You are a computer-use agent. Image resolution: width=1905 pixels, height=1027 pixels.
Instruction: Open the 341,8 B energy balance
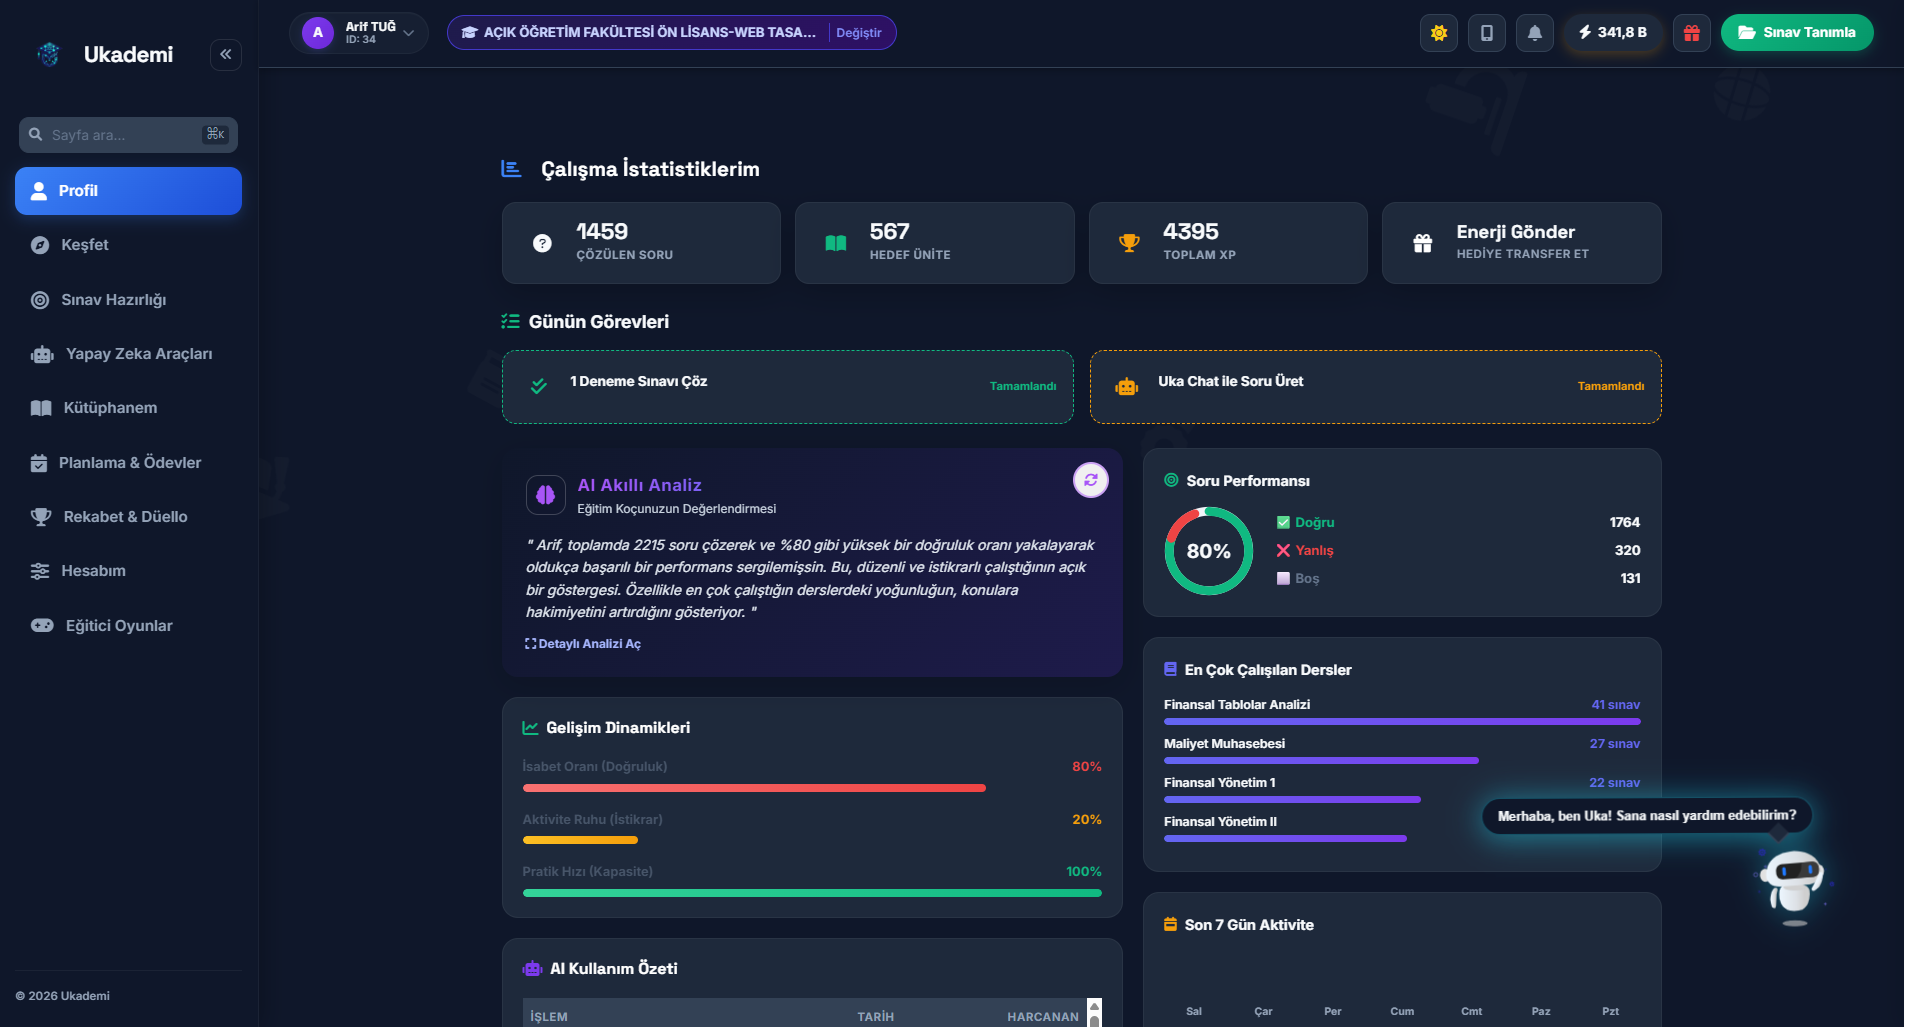pyautogui.click(x=1613, y=33)
